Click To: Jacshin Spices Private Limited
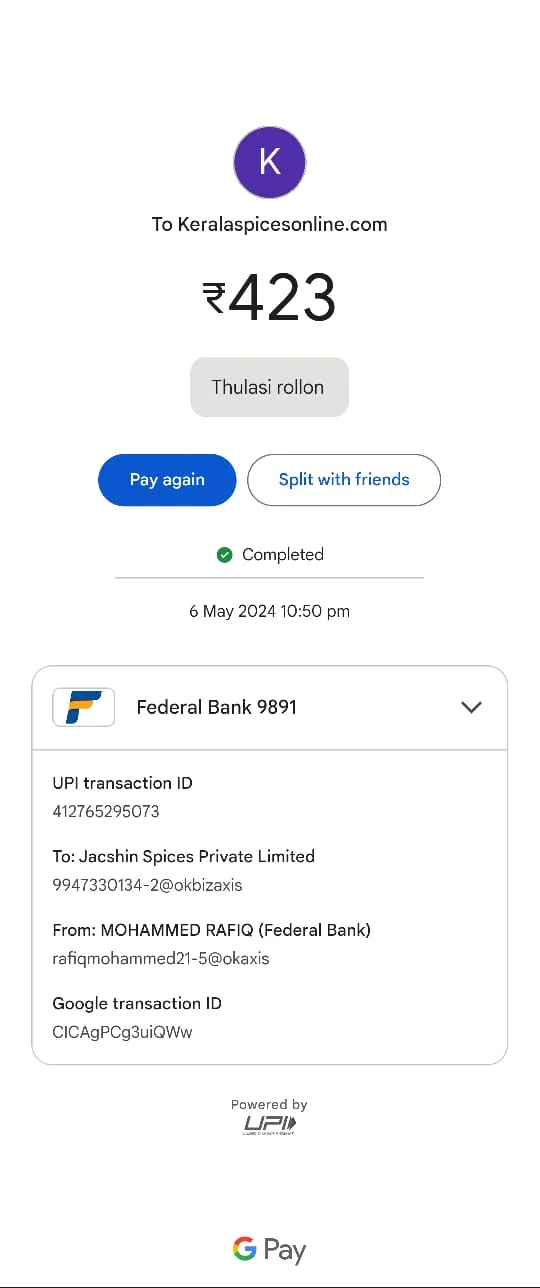Screen dimensions: 540x1288 pos(183,856)
